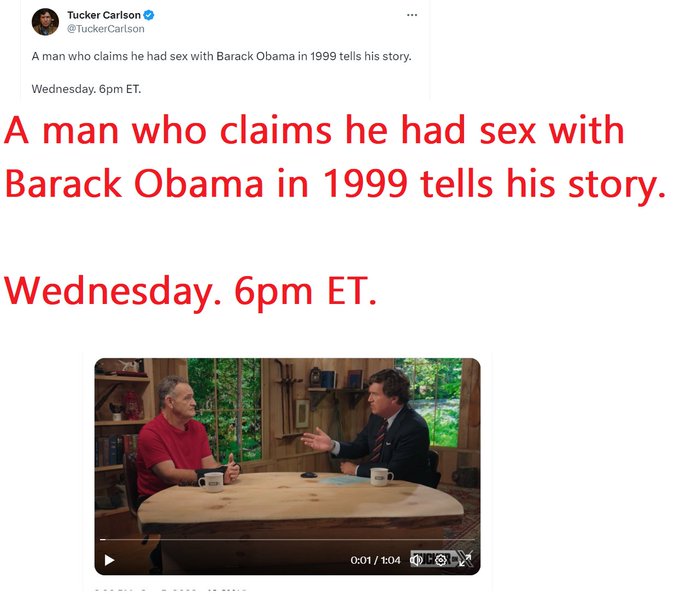Open the tweet's three-dot more menu

pos(412,15)
